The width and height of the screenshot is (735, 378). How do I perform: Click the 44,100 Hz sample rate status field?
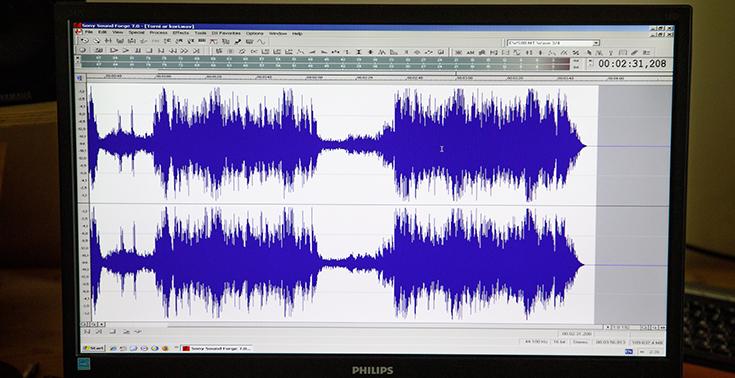pyautogui.click(x=536, y=342)
